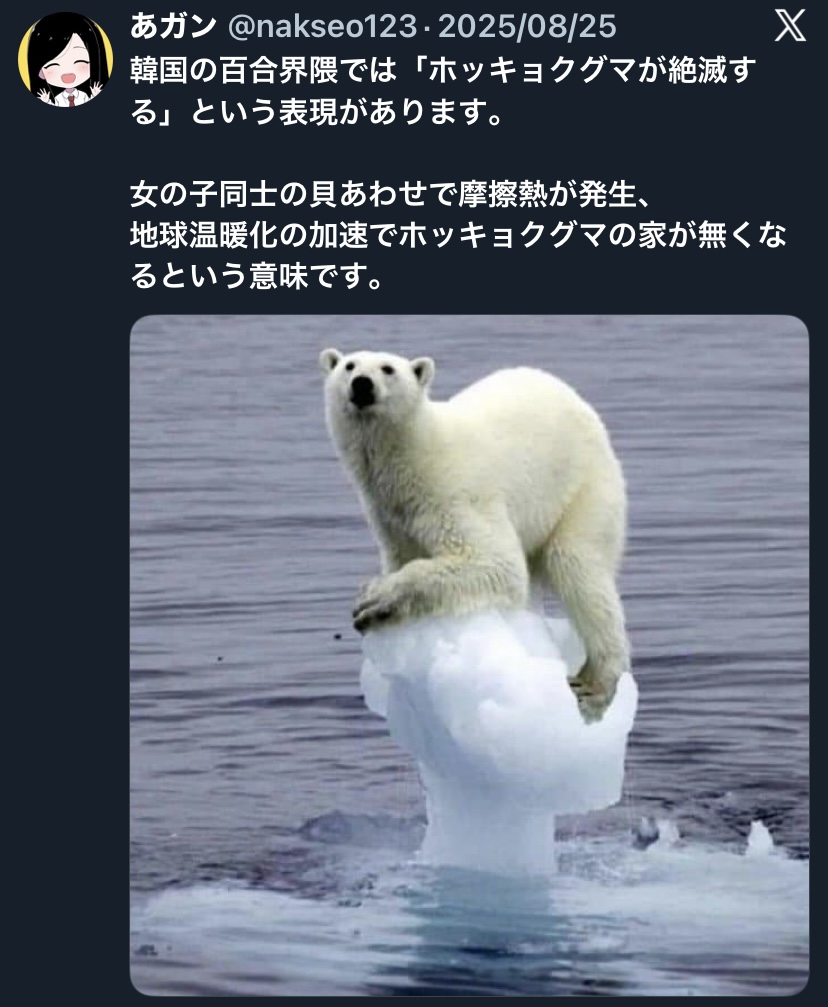The height and width of the screenshot is (1007, 828).
Task: Click the display name あガン
Action: (173, 26)
